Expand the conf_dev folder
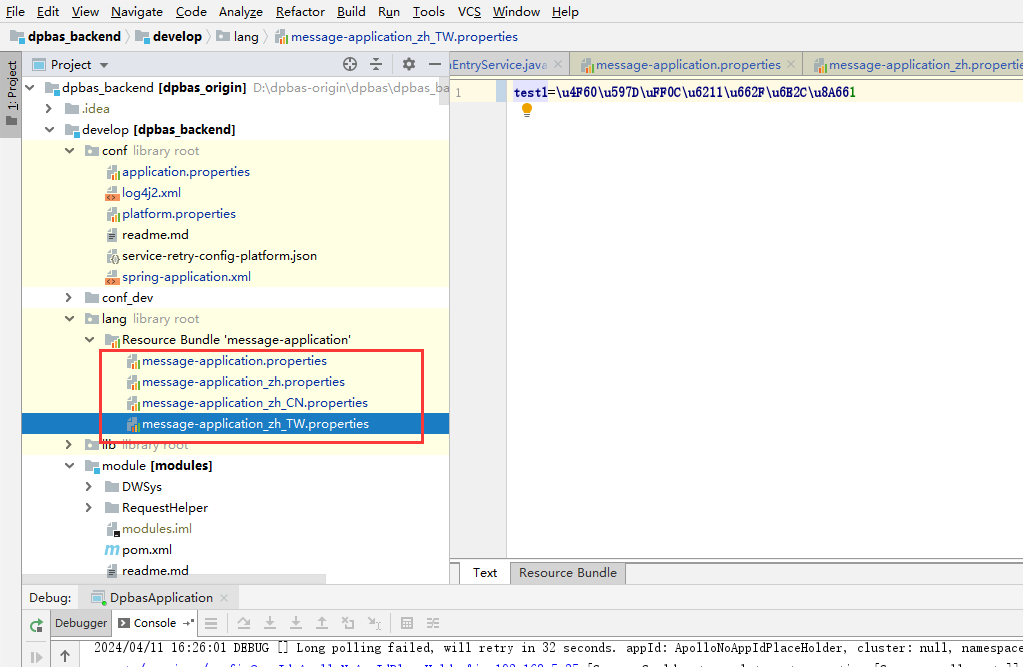The height and width of the screenshot is (667, 1023). pos(69,298)
